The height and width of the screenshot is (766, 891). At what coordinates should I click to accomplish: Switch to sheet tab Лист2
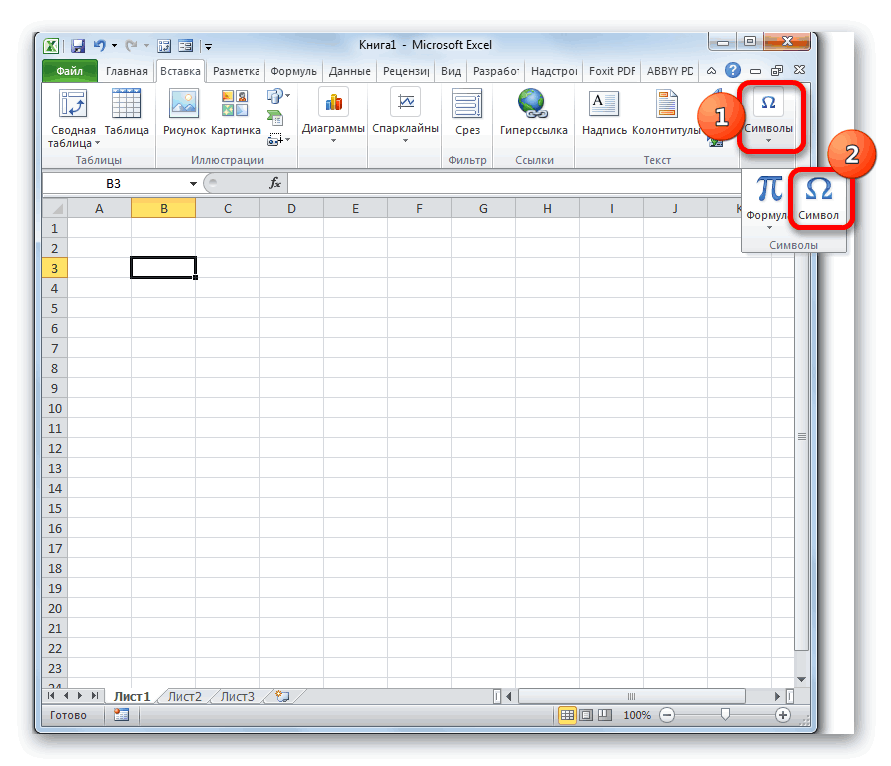point(184,696)
